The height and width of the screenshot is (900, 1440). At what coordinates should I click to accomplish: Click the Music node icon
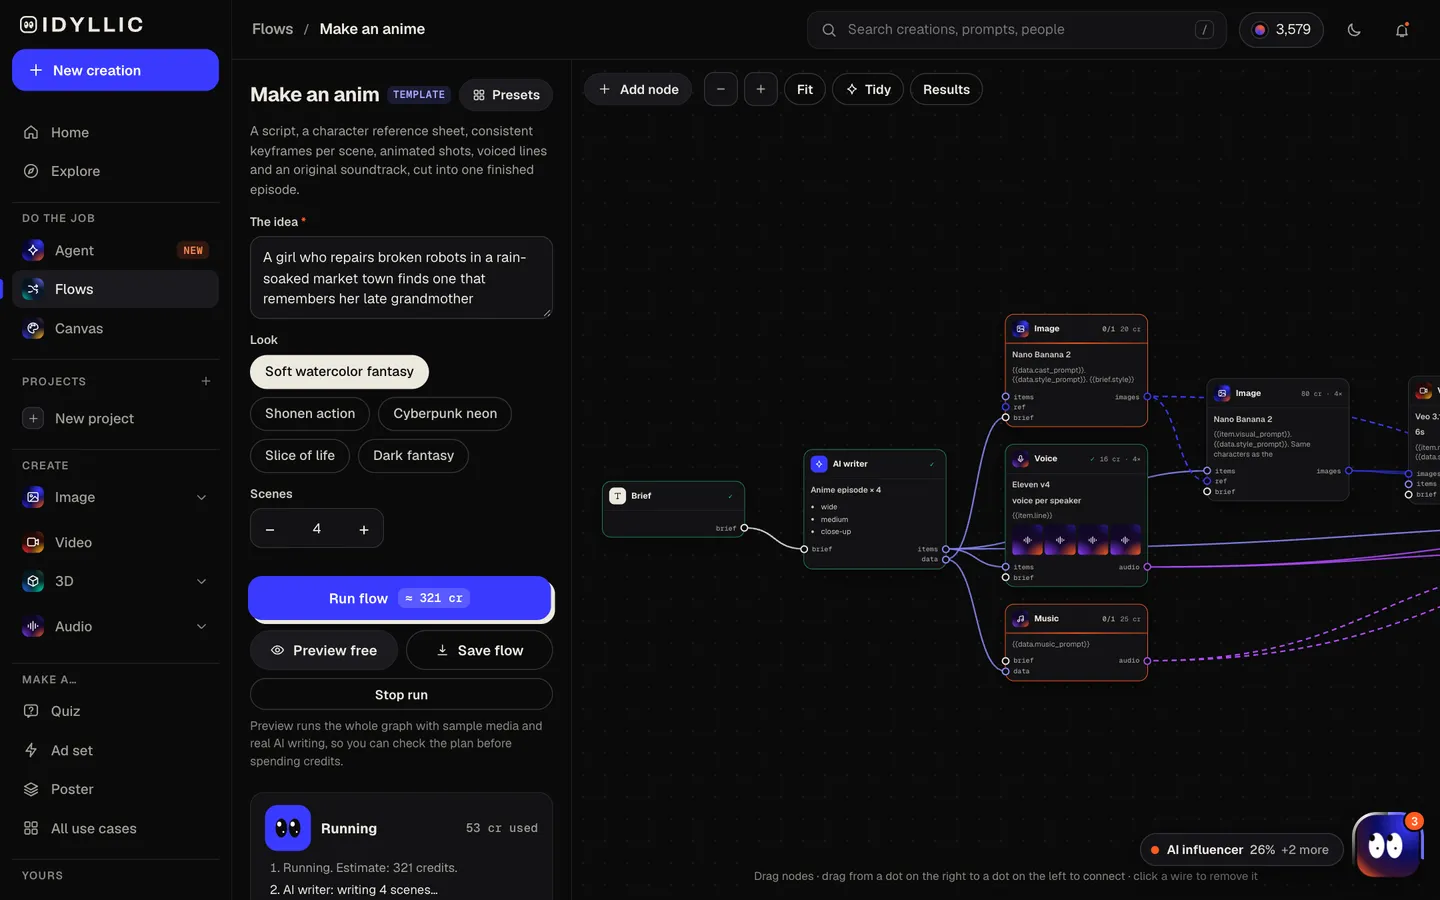click(x=1021, y=619)
